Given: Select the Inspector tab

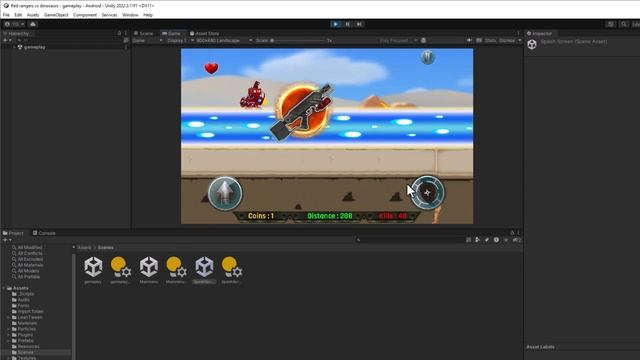Looking at the screenshot, I should (x=539, y=33).
